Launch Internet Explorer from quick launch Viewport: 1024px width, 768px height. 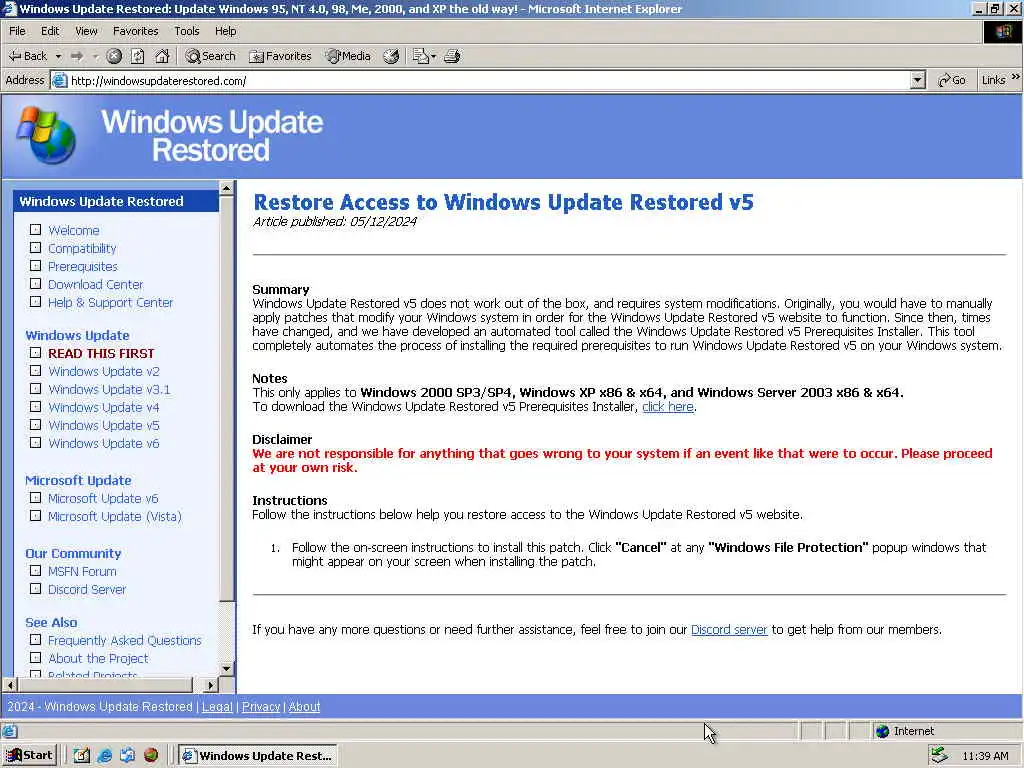[104, 756]
